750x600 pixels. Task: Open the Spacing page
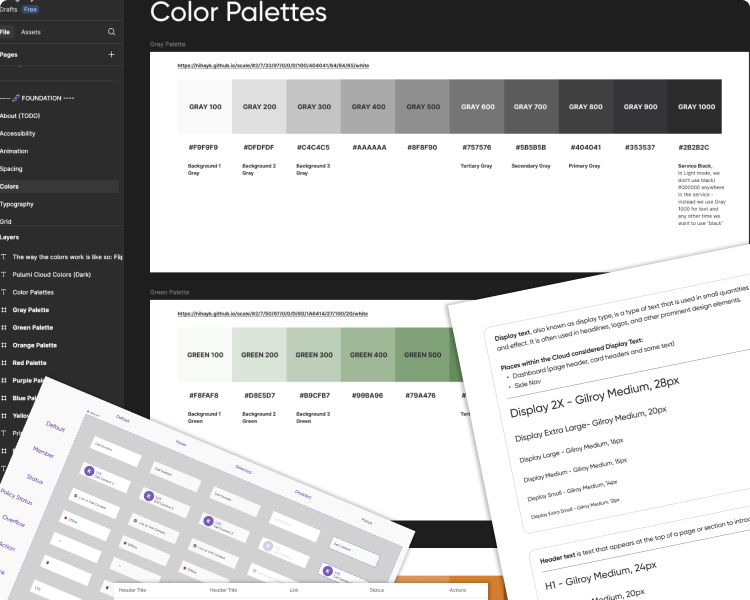tap(11, 169)
